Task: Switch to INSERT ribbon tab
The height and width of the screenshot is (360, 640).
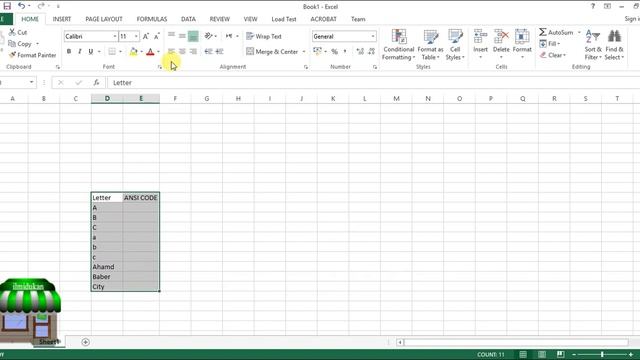Action: tap(62, 19)
